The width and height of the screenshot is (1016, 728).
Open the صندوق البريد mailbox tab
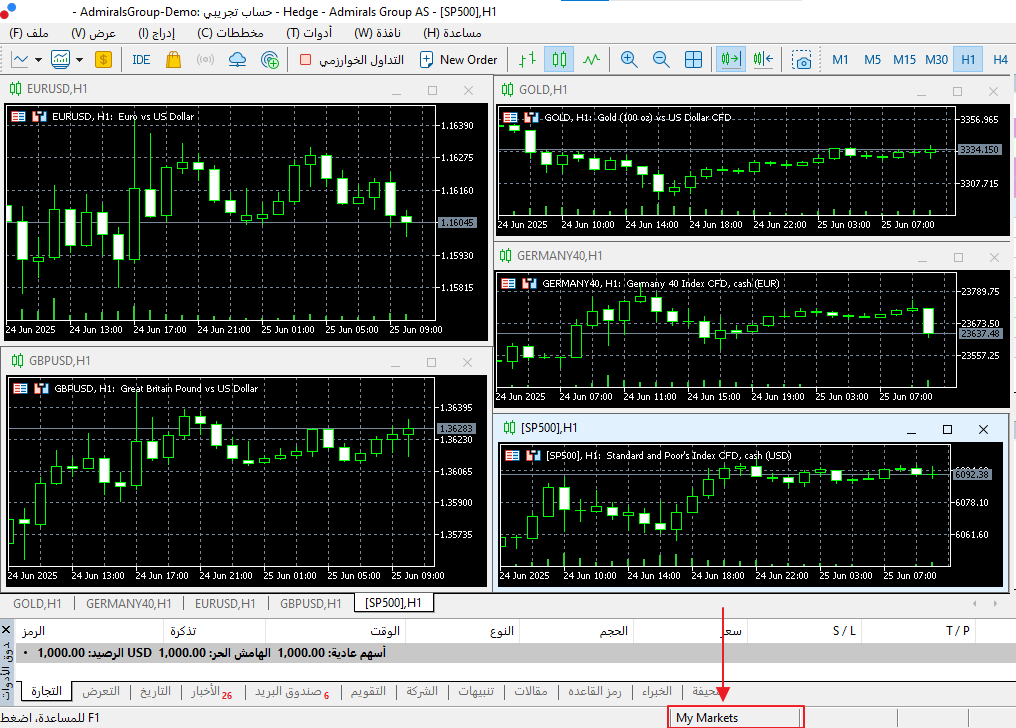click(x=292, y=692)
